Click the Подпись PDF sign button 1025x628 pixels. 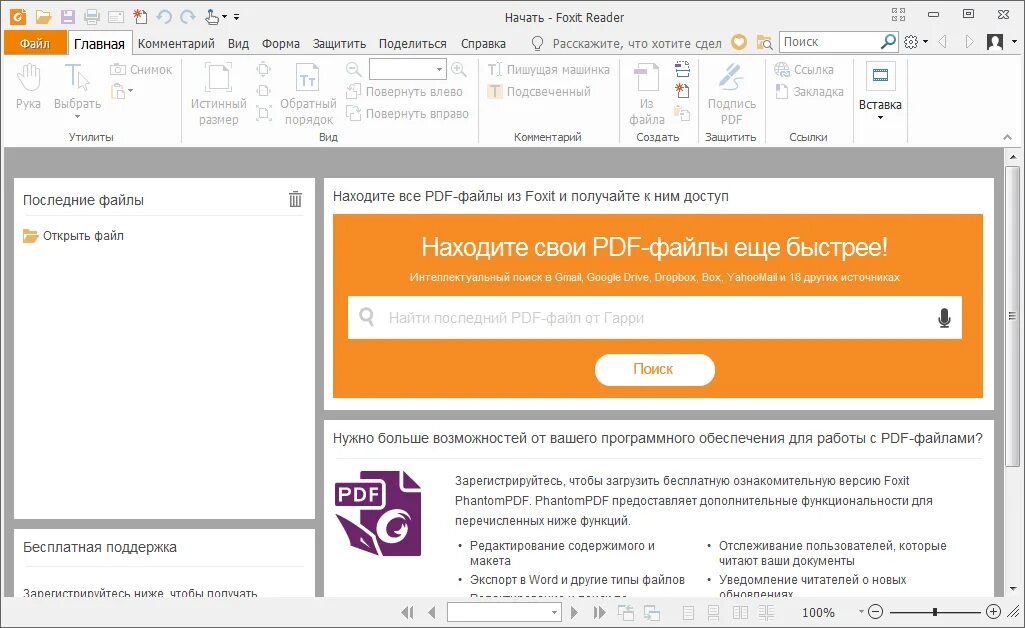pos(731,93)
